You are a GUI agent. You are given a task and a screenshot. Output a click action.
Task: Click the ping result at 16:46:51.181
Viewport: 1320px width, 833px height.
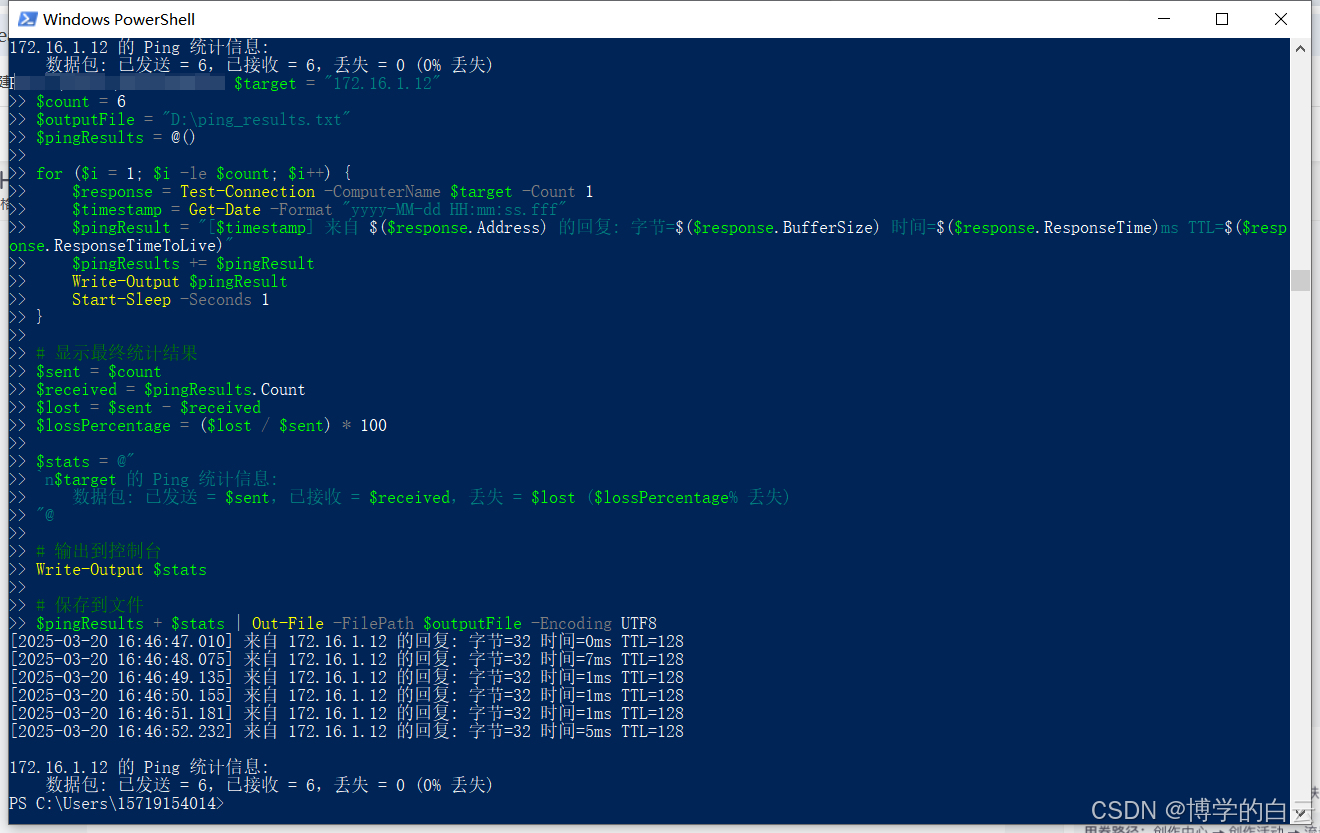(x=346, y=714)
